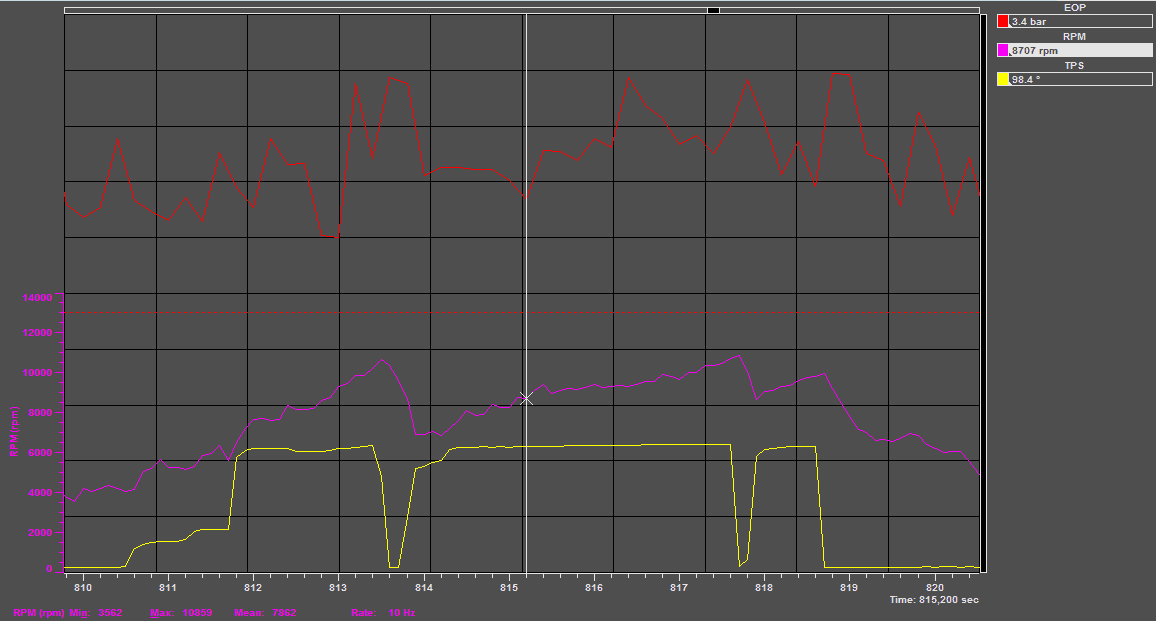Click the black thumb on the top overview bar
The image size is (1156, 621).
pyautogui.click(x=713, y=10)
